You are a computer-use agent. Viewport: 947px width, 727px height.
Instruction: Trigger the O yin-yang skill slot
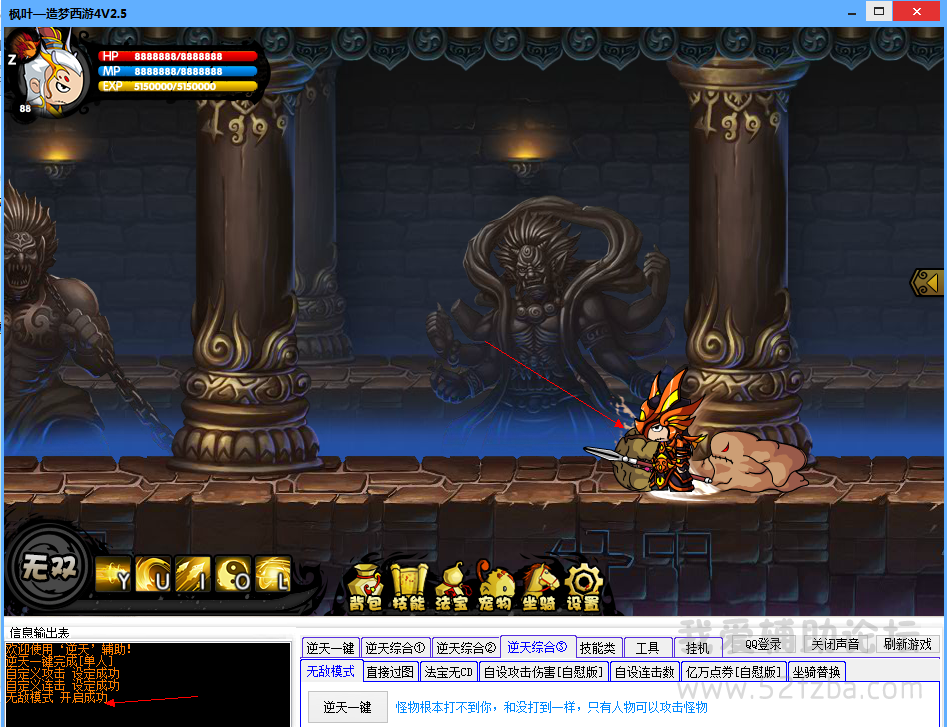(233, 574)
